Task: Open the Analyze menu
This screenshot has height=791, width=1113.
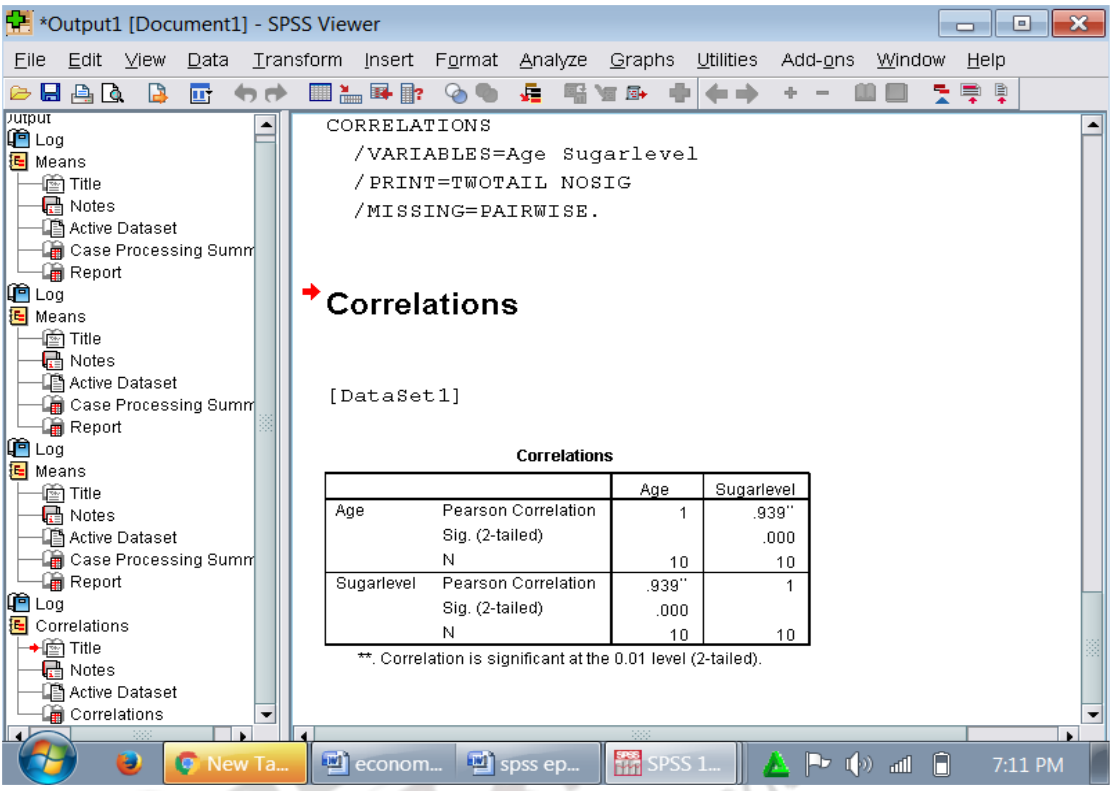Action: pos(553,59)
